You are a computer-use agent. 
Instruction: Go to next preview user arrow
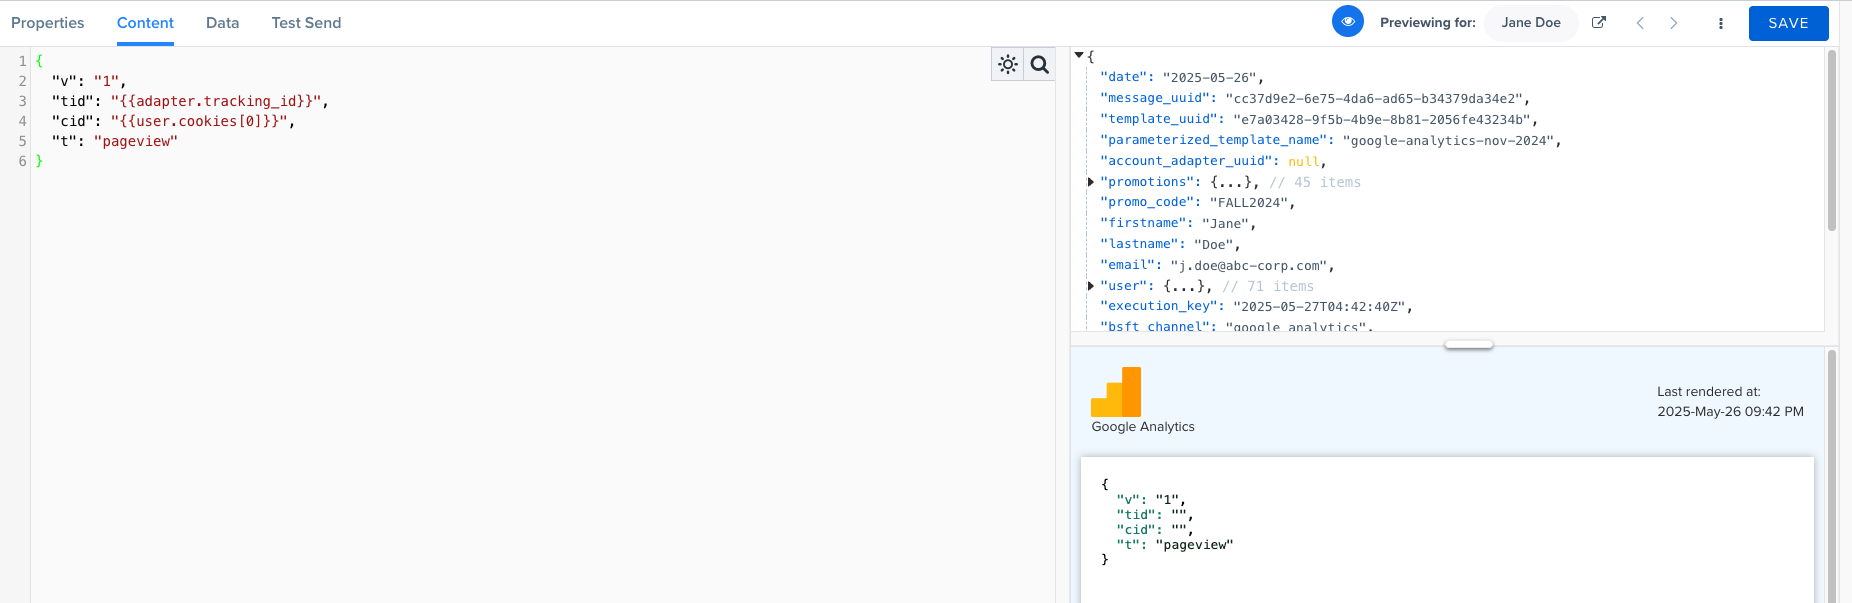pyautogui.click(x=1674, y=23)
